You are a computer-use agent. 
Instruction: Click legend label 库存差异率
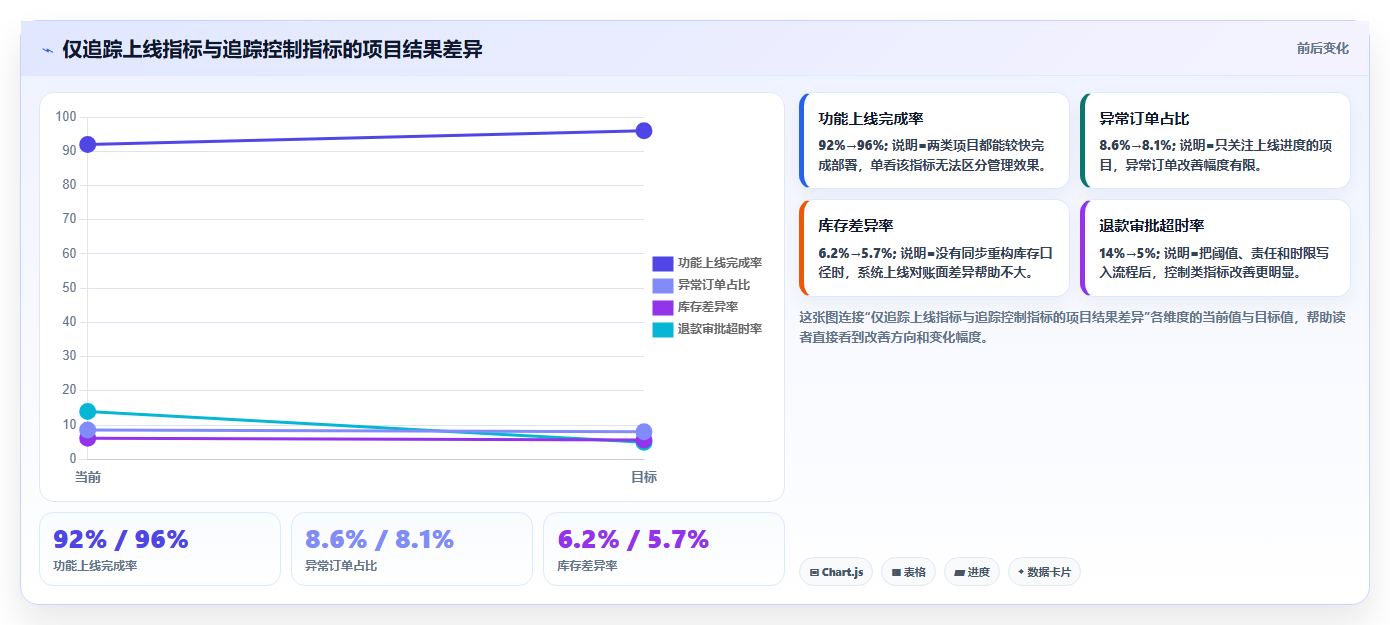[708, 307]
